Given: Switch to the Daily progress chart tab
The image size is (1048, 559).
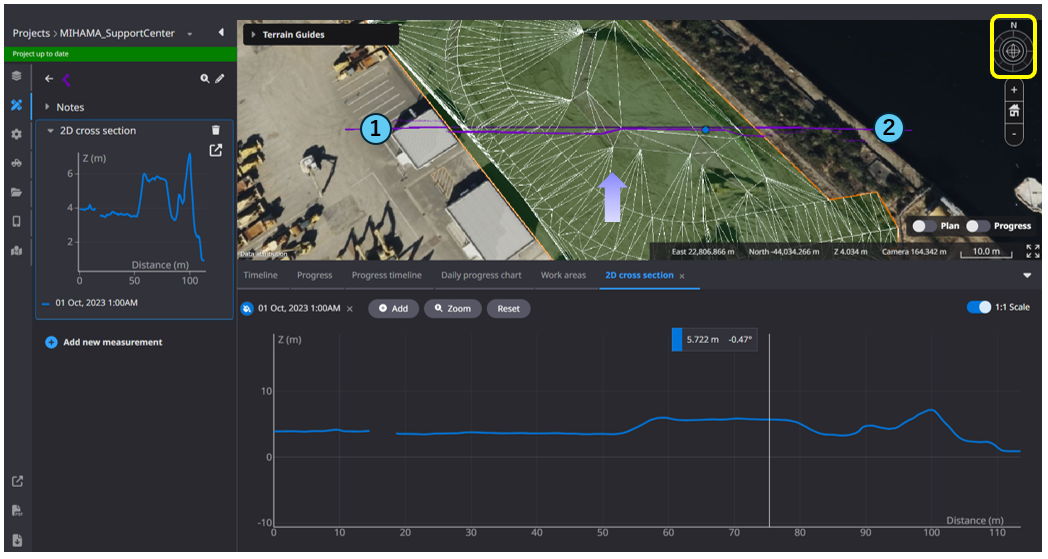Looking at the screenshot, I should click(x=481, y=275).
